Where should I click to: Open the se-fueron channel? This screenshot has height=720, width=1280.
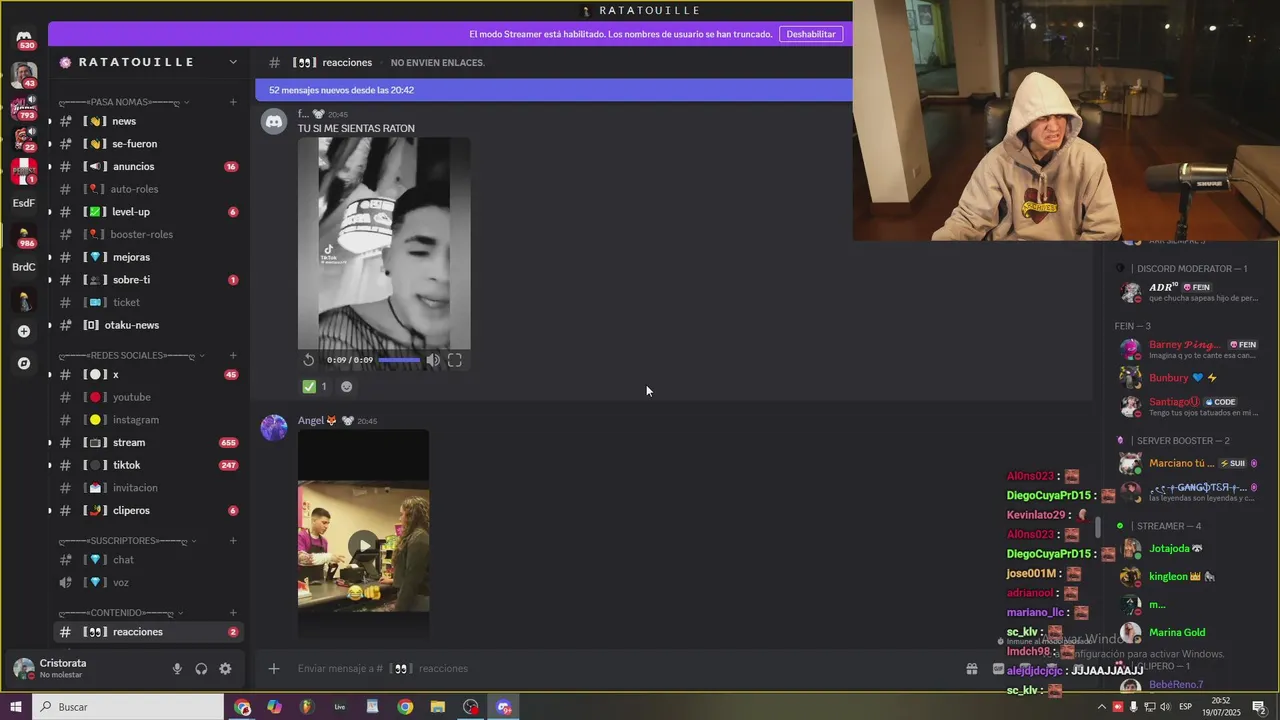[x=148, y=144]
